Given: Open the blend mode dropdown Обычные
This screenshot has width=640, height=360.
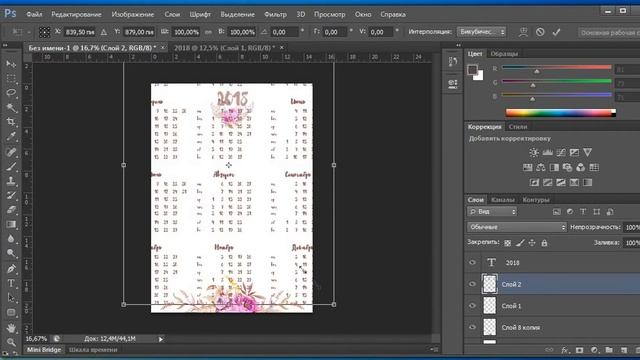Looking at the screenshot, I should [517, 227].
